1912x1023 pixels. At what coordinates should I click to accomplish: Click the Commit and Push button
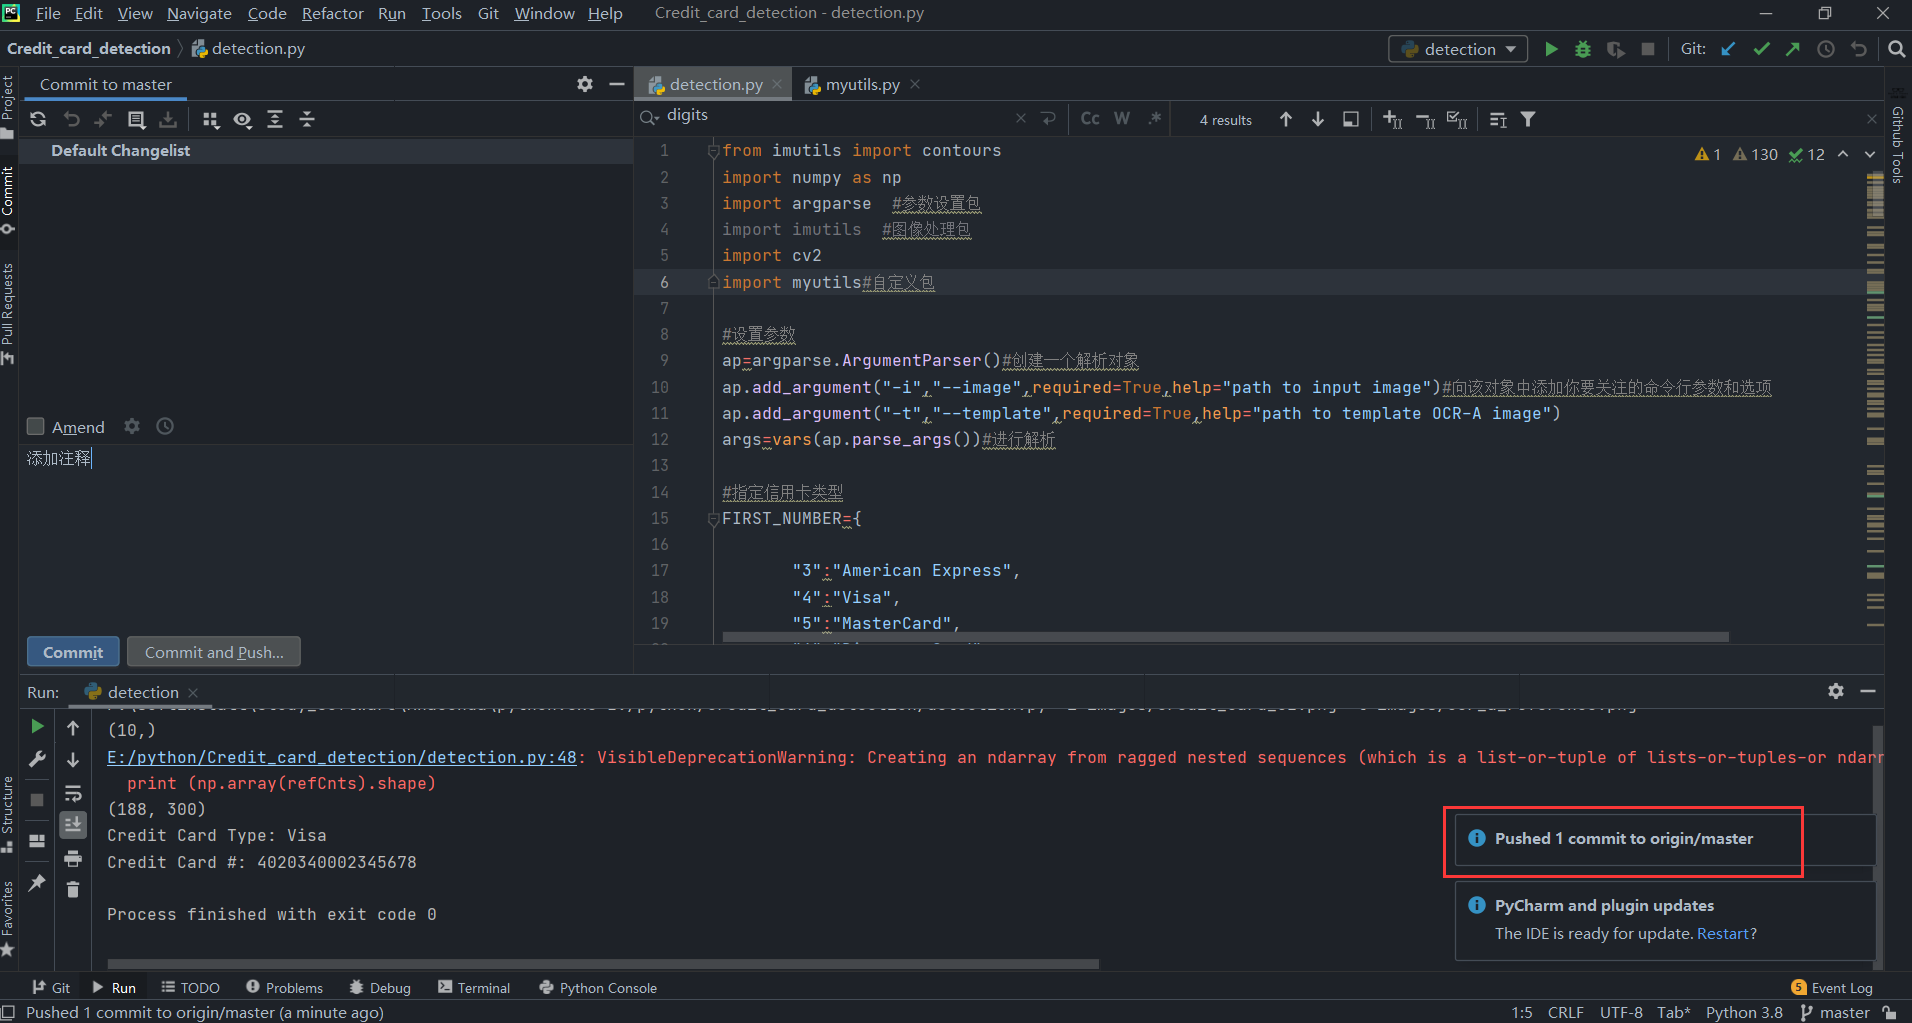[213, 652]
